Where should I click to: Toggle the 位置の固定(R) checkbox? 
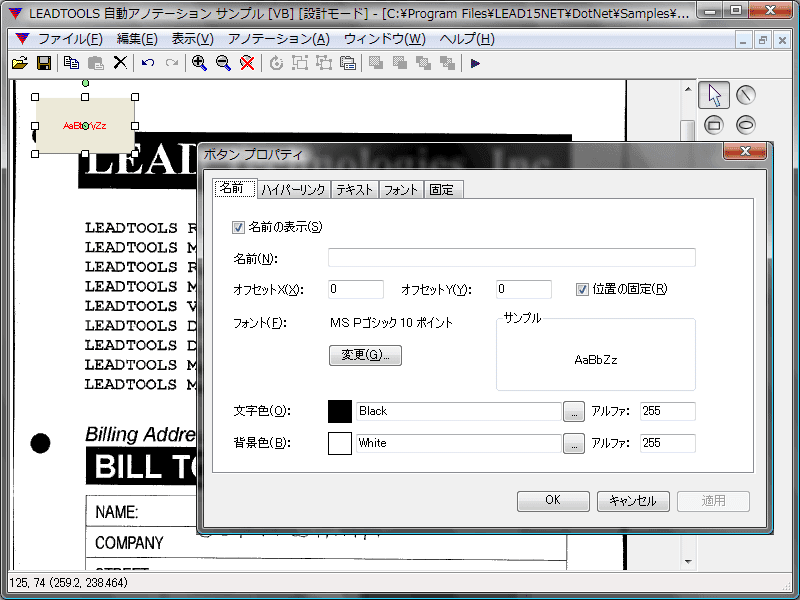(x=582, y=289)
